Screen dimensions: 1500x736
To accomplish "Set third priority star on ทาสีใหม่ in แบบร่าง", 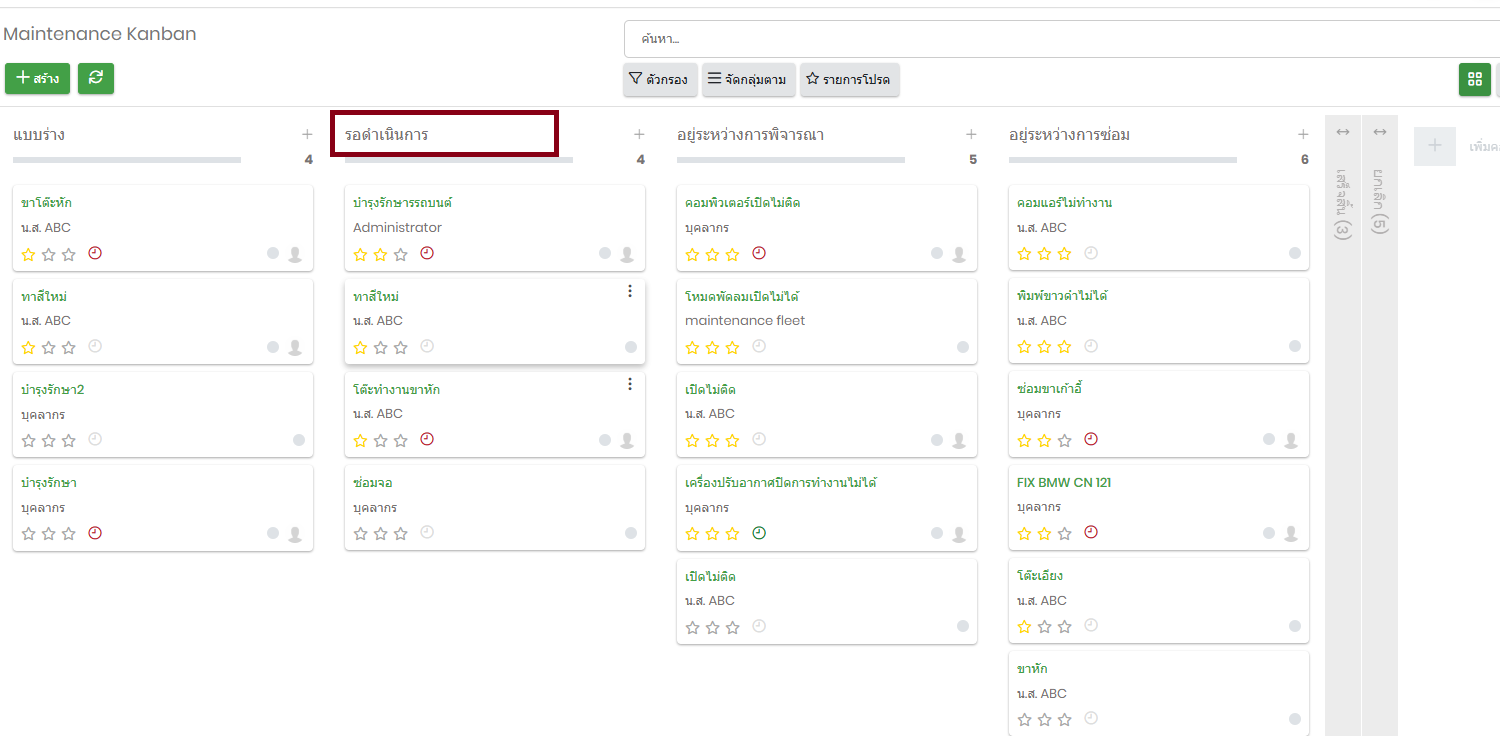I will (69, 348).
